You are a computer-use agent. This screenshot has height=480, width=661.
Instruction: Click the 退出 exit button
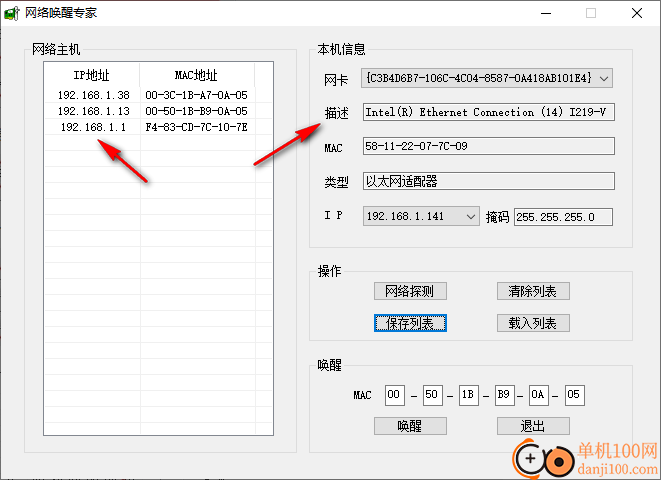pyautogui.click(x=533, y=426)
